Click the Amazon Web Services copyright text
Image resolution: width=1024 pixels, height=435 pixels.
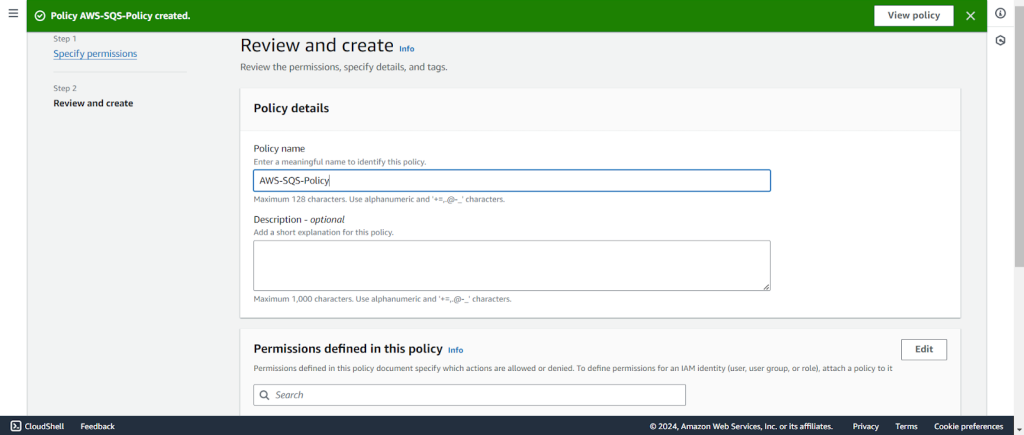(x=741, y=427)
